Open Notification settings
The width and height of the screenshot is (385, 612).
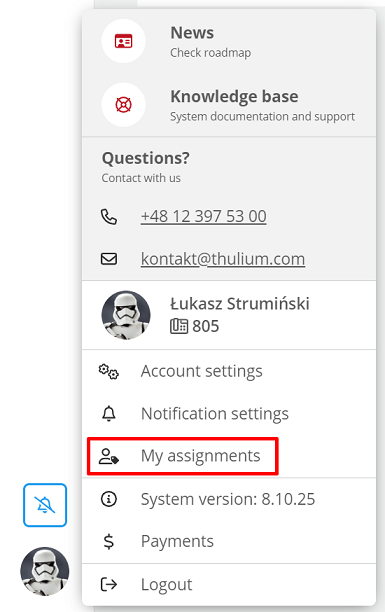pos(229,413)
